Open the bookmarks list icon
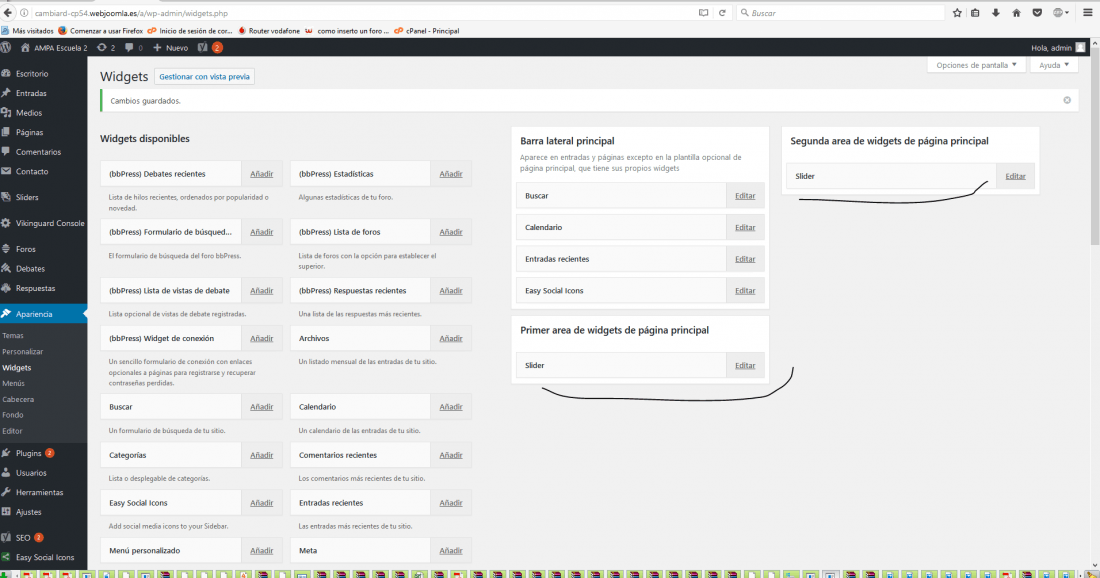This screenshot has height=578, width=1100. pyautogui.click(x=975, y=13)
